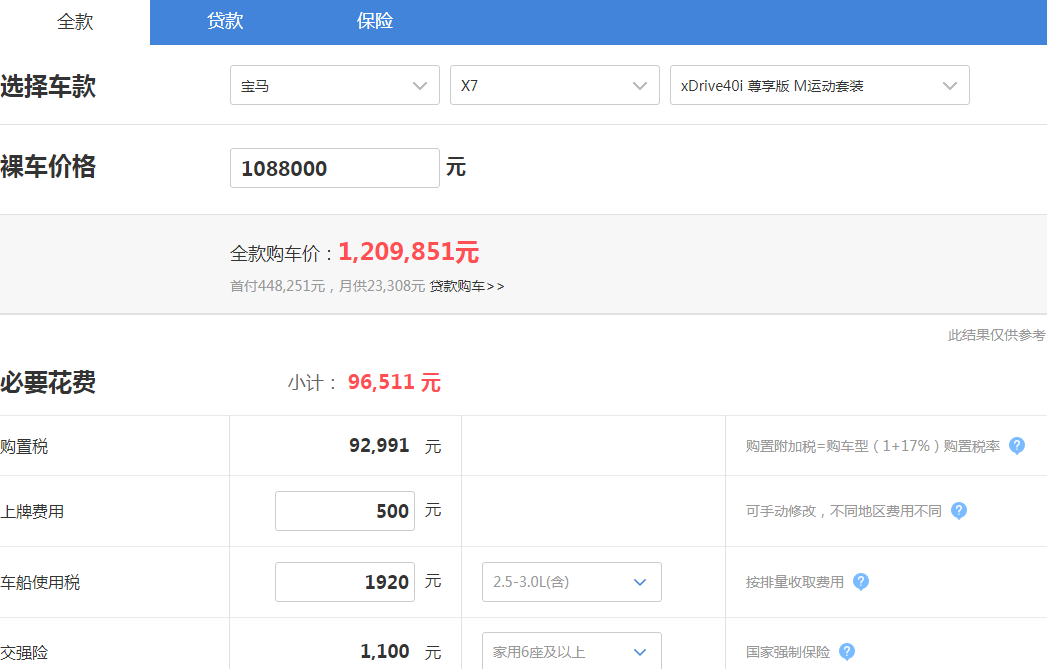Click the 此结果仅供参考 note
This screenshot has height=669, width=1047.
[x=996, y=335]
